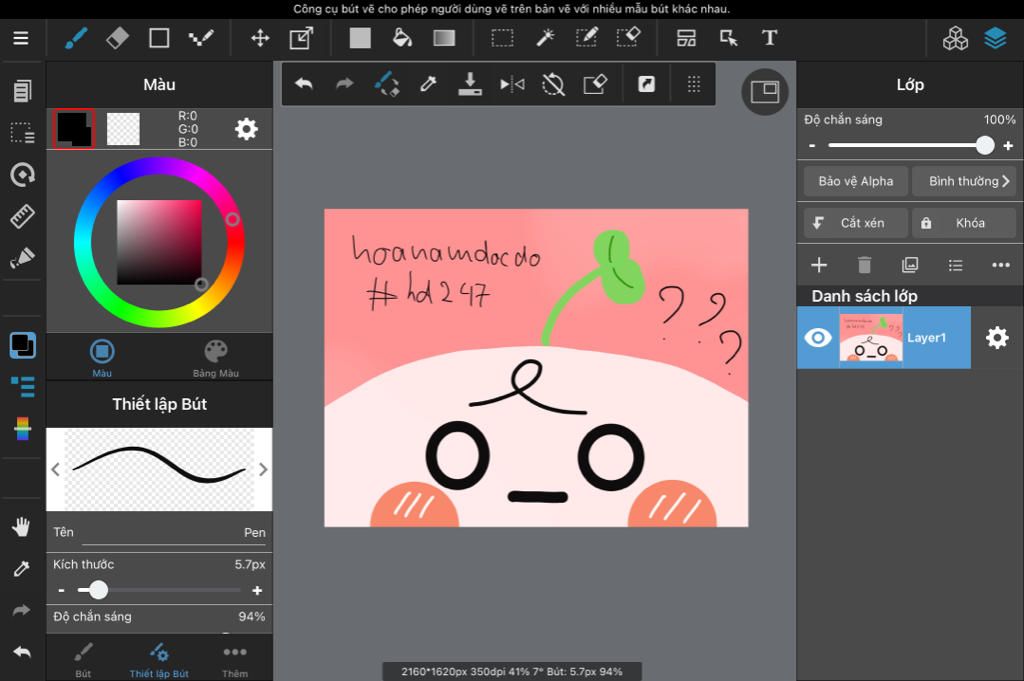The height and width of the screenshot is (681, 1024).
Task: Open the ruler tool in left sidebar
Action: tap(22, 216)
